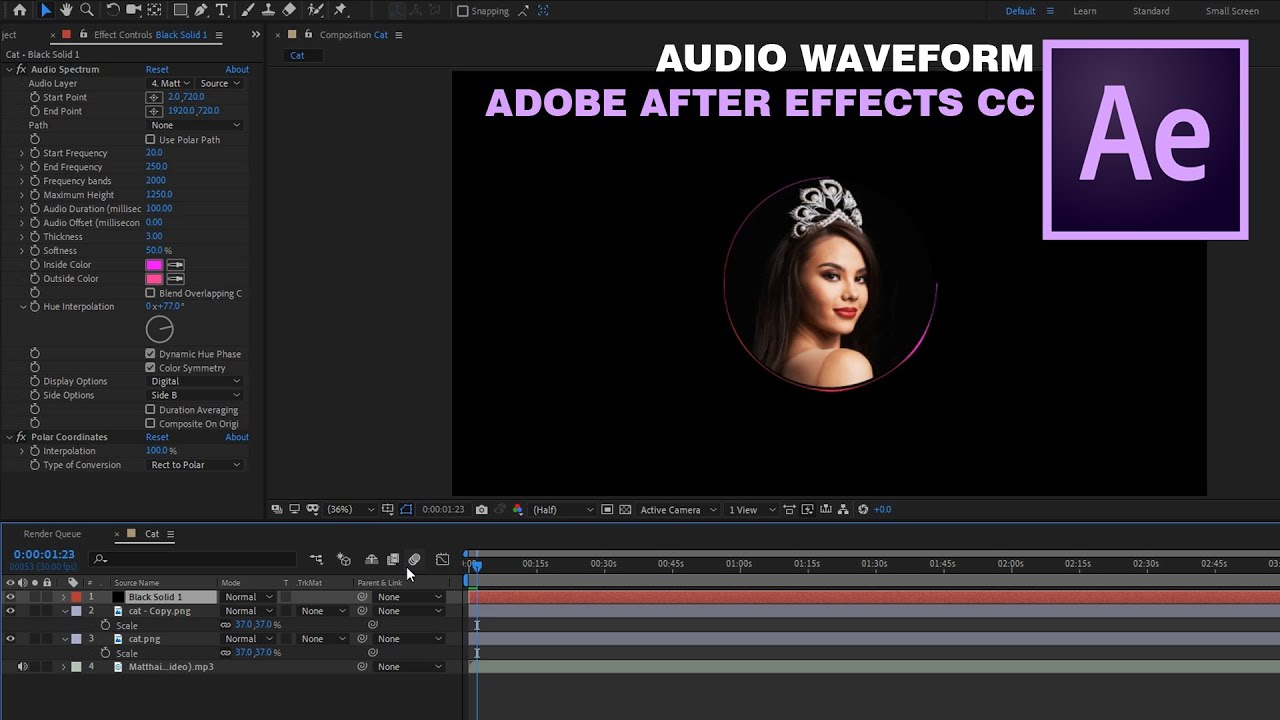Open the 'Active Camera' view dropdown
Viewport: 1280px width, 720px height.
(678, 509)
